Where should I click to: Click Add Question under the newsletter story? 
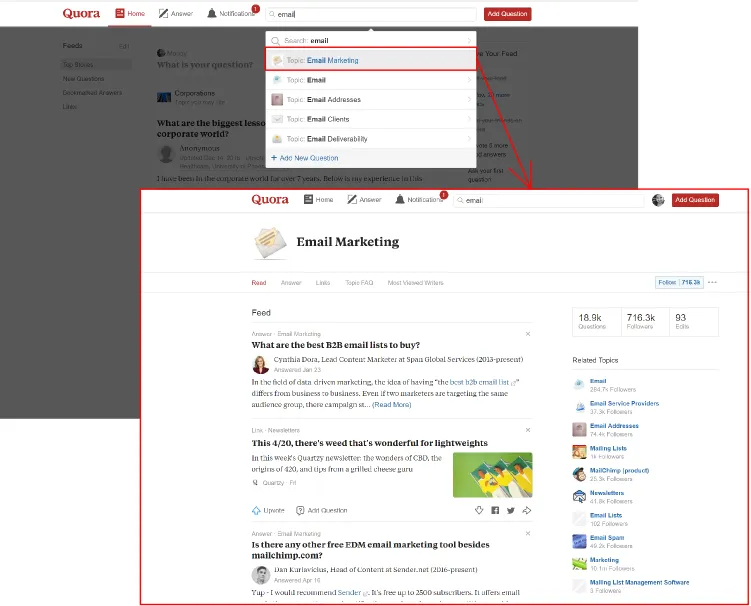pos(322,510)
